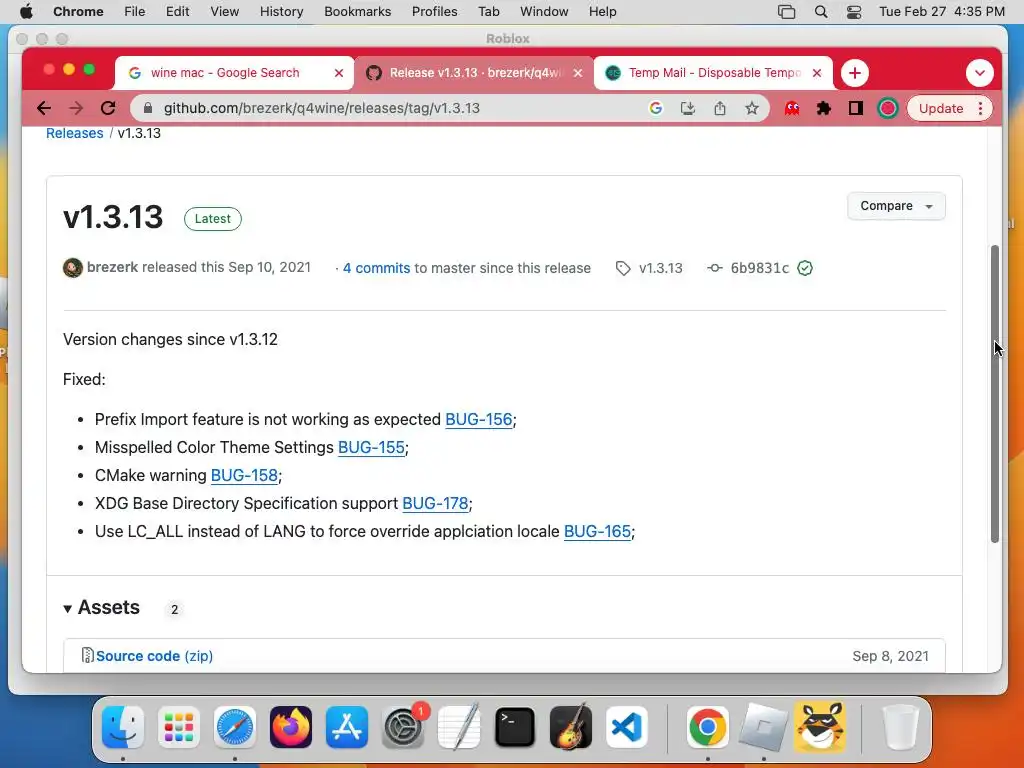This screenshot has height=768, width=1024.
Task: Click the Latest release badge
Action: [212, 219]
